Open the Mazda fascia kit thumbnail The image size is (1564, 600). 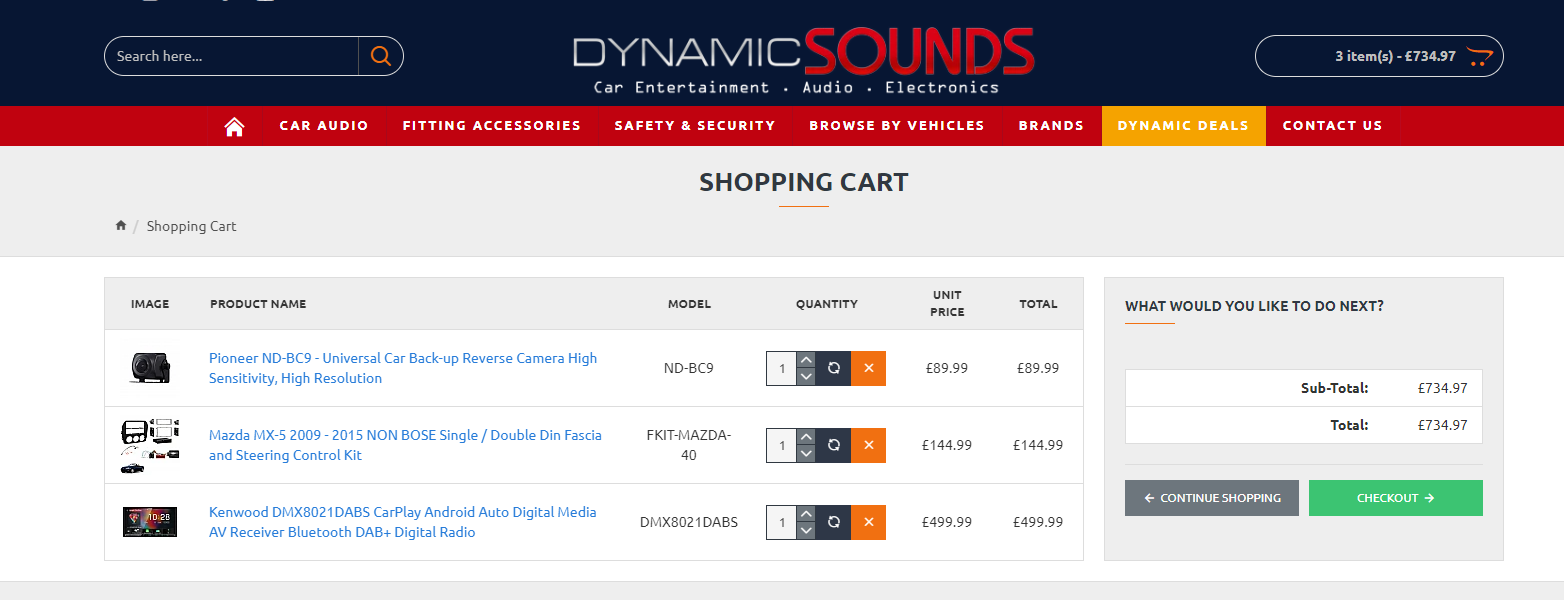click(x=150, y=445)
